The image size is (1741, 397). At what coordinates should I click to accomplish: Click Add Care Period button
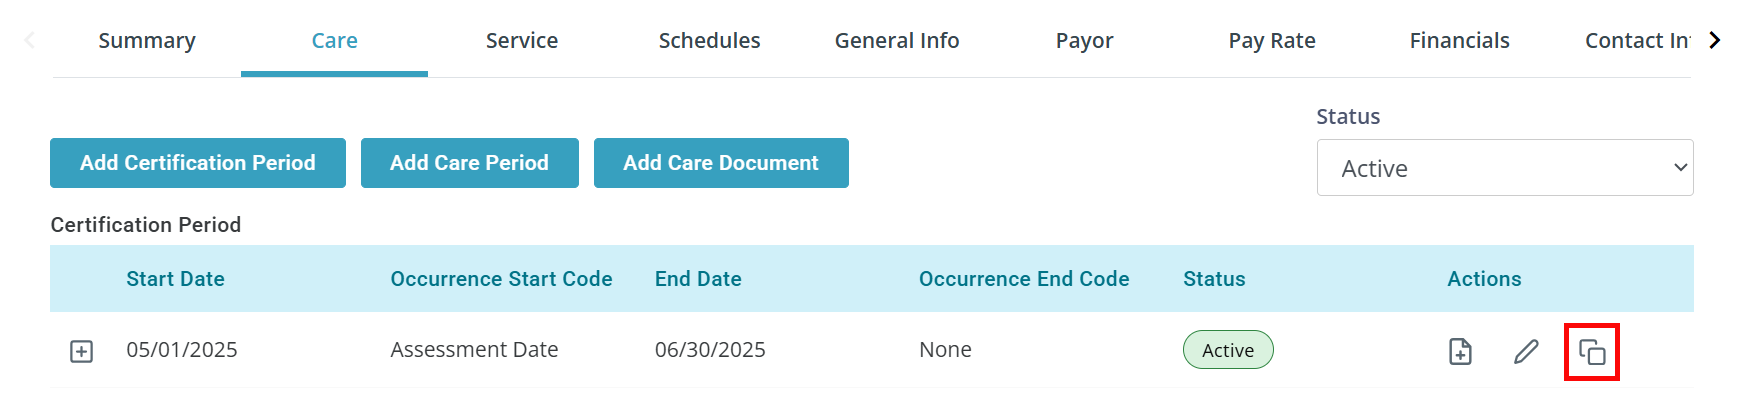coord(469,163)
